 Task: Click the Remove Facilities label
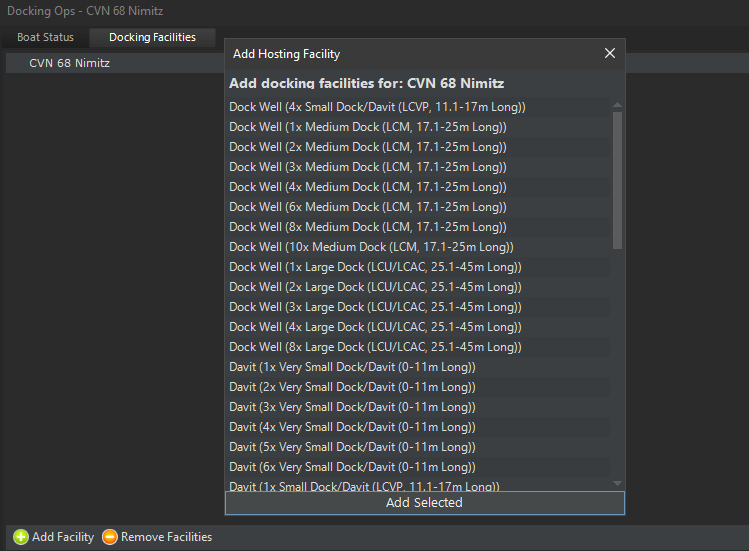point(166,537)
